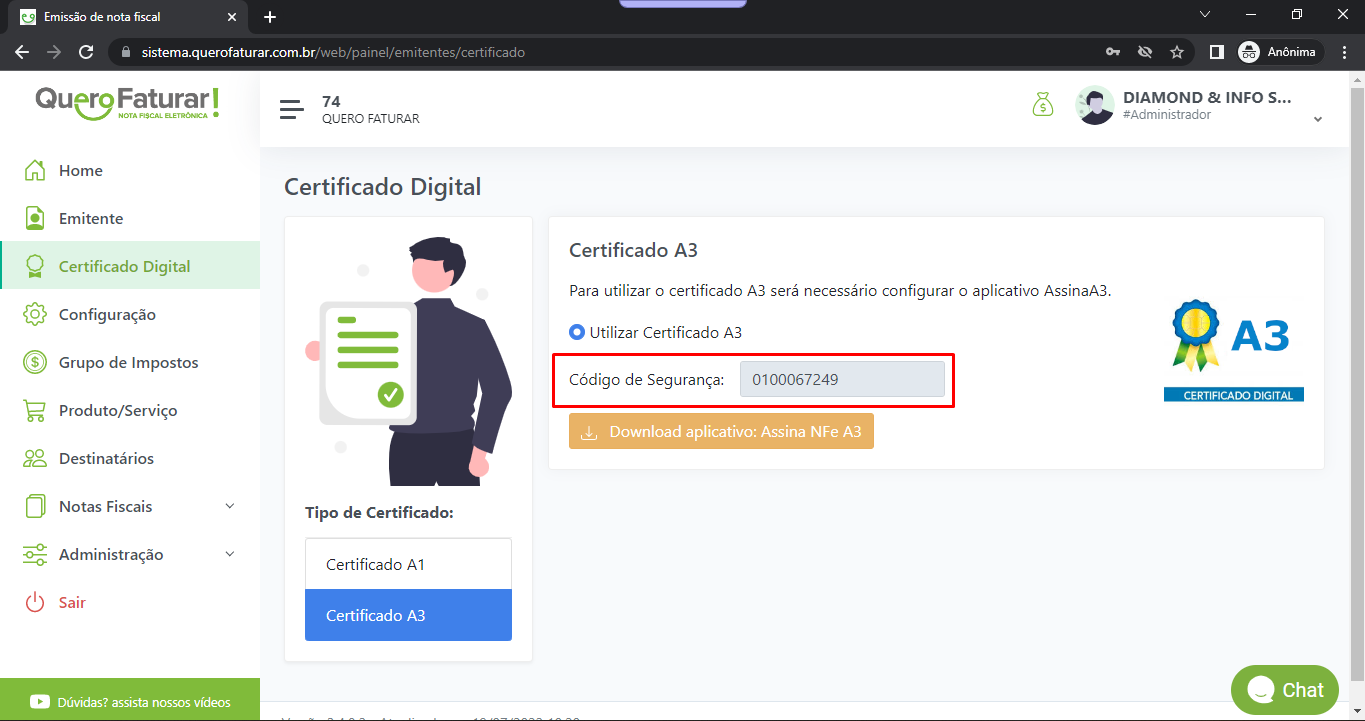Click the Emitente badge icon
The height and width of the screenshot is (721, 1365).
tap(35, 218)
